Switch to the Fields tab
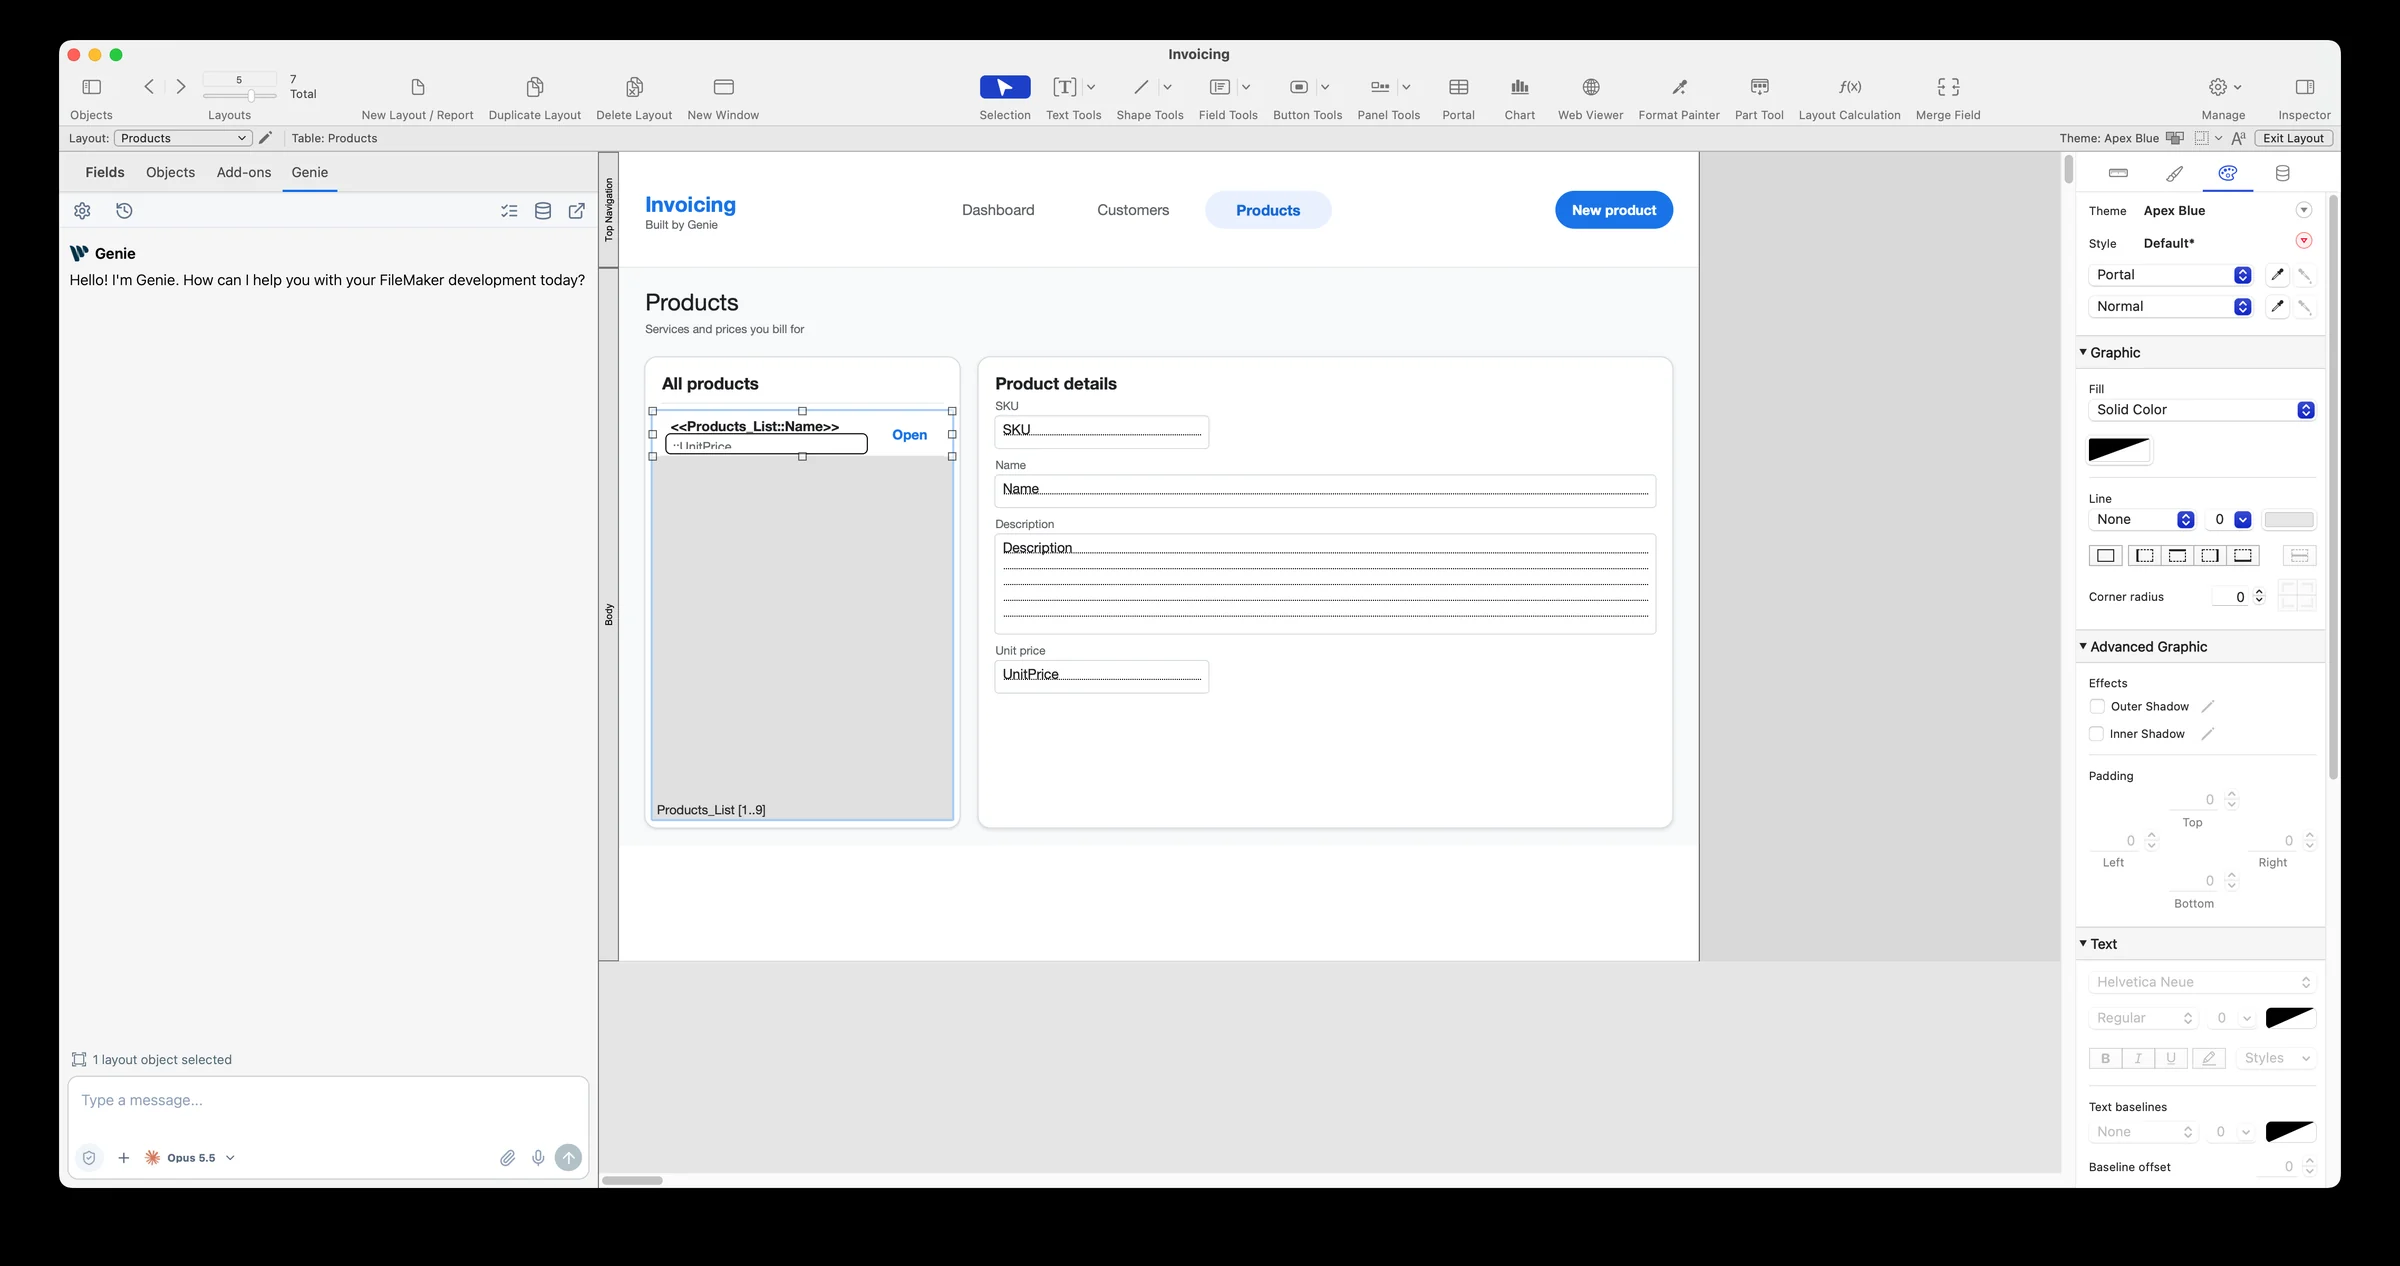 (105, 172)
